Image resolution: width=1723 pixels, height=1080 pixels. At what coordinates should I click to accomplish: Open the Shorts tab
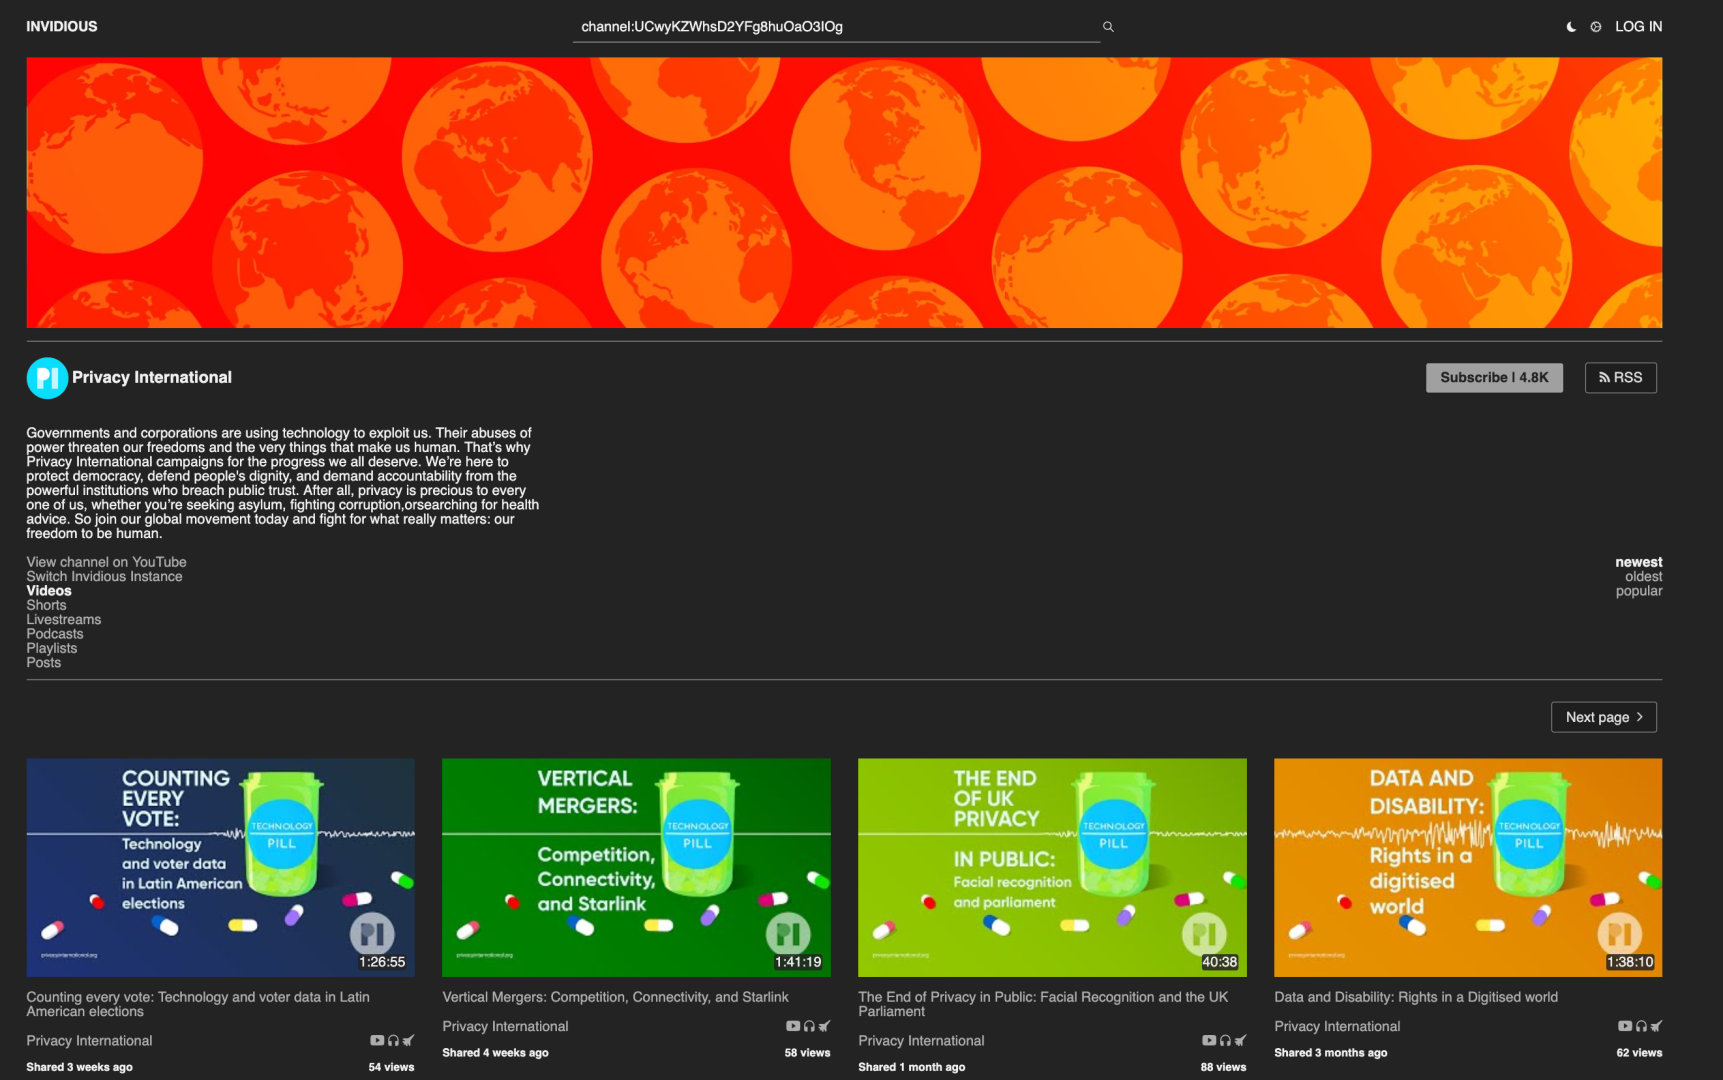click(46, 605)
